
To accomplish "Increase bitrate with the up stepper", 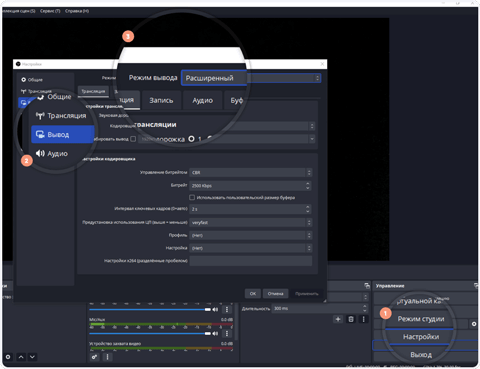I will pyautogui.click(x=308, y=183).
